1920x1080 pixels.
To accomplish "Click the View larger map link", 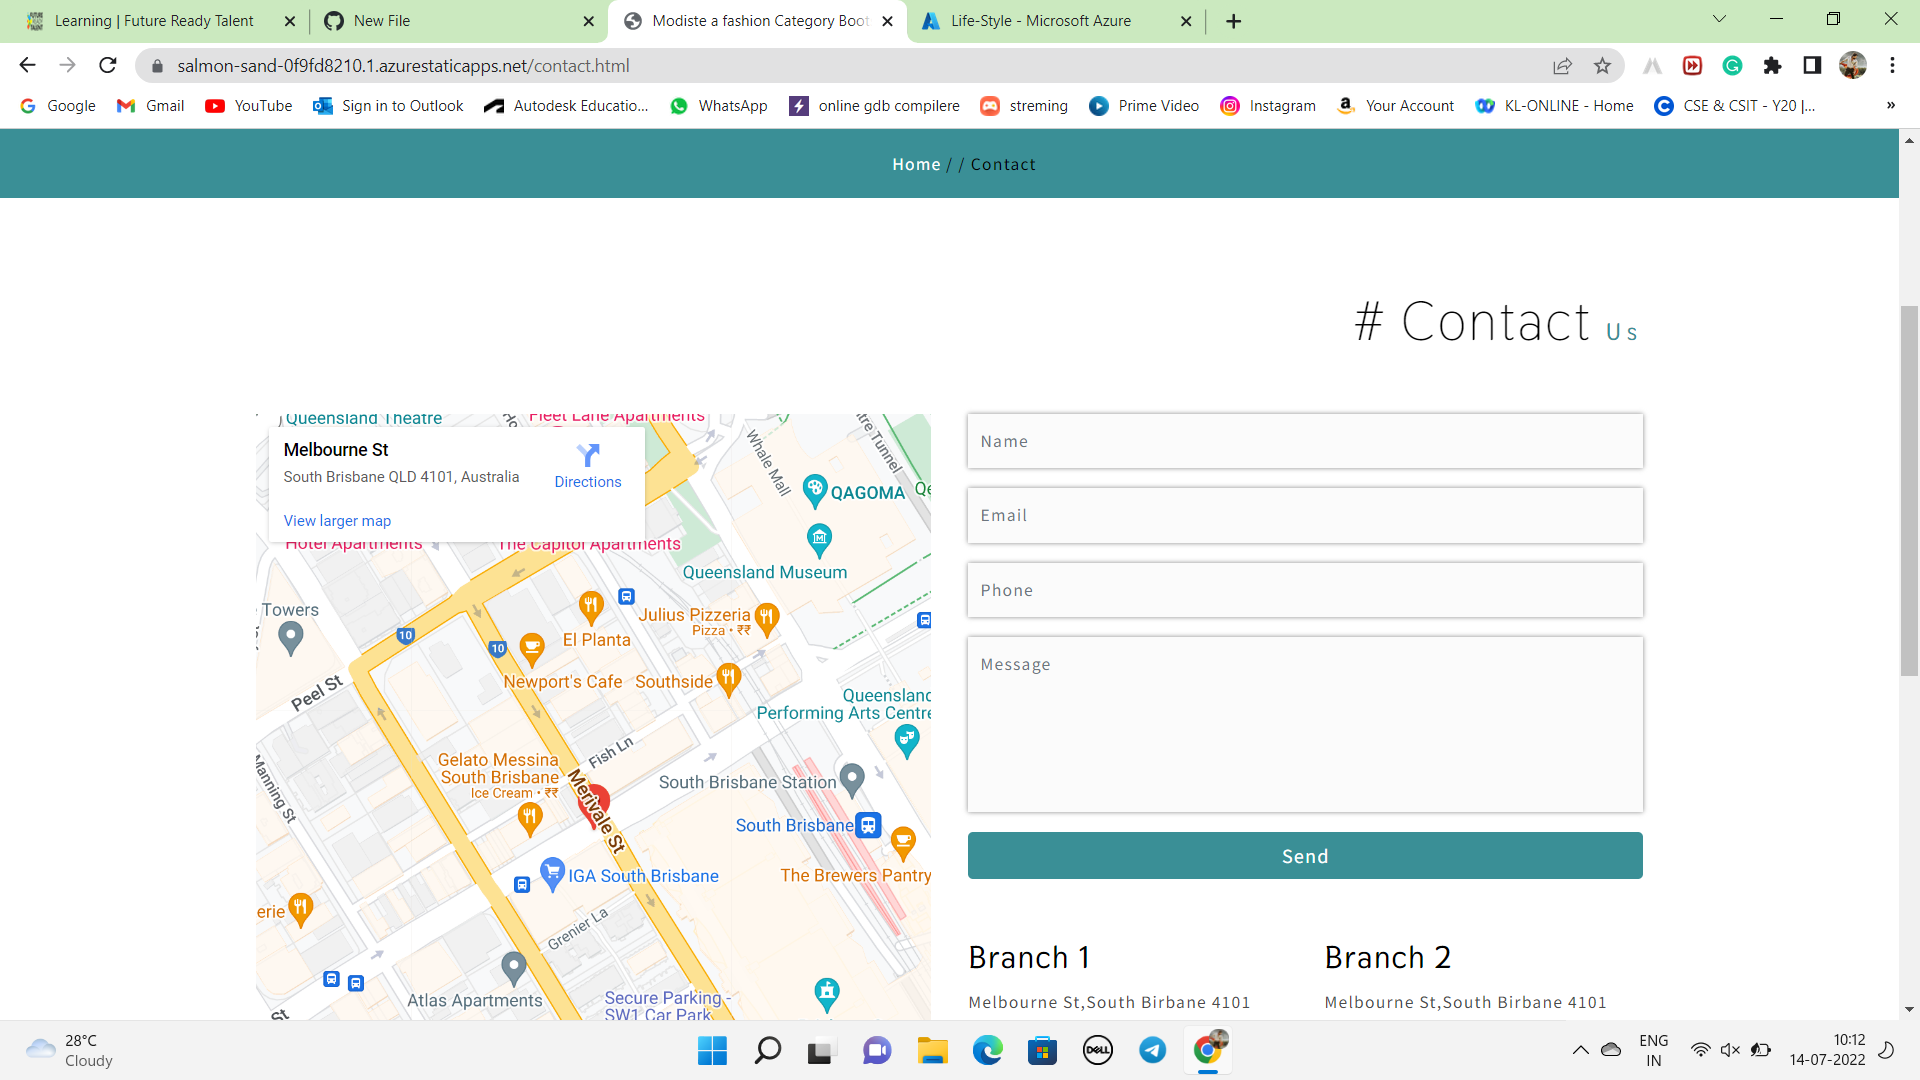I will click(x=337, y=521).
